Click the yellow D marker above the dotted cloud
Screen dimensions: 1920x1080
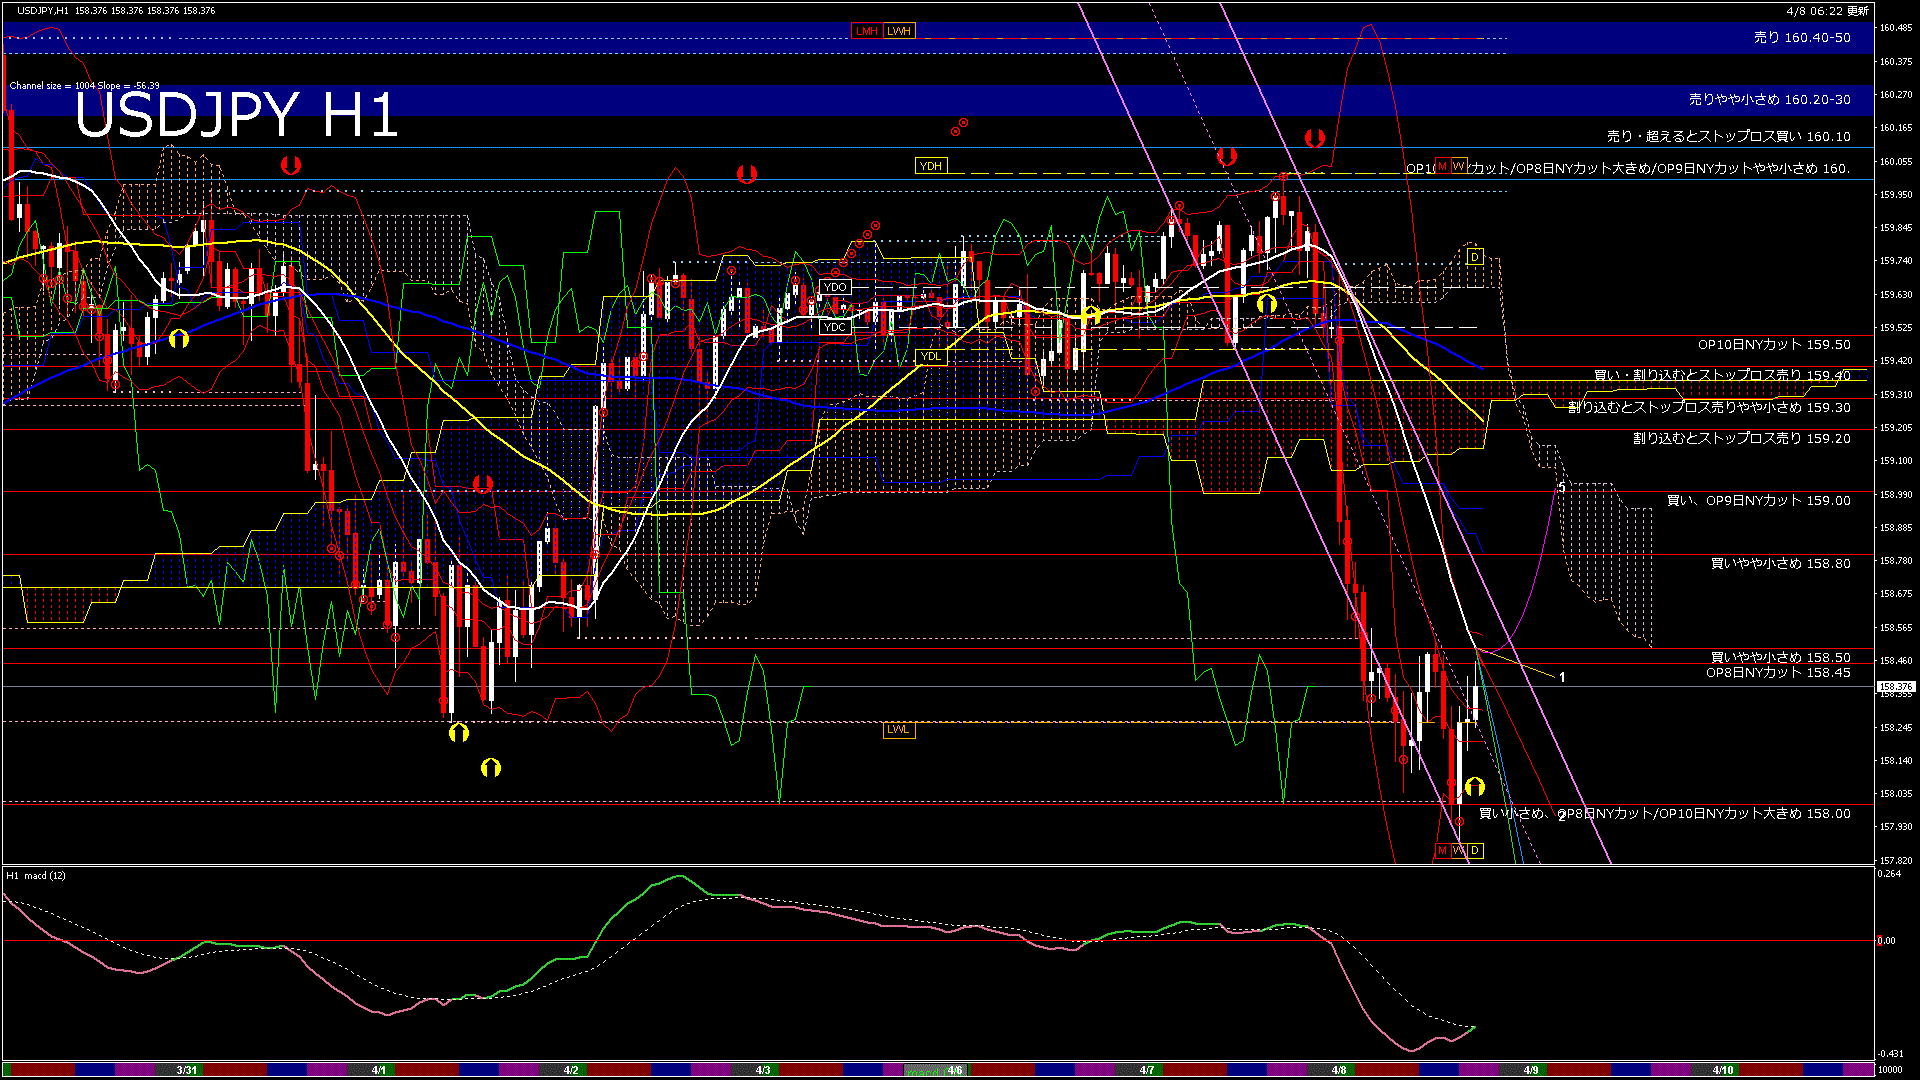pos(1475,257)
